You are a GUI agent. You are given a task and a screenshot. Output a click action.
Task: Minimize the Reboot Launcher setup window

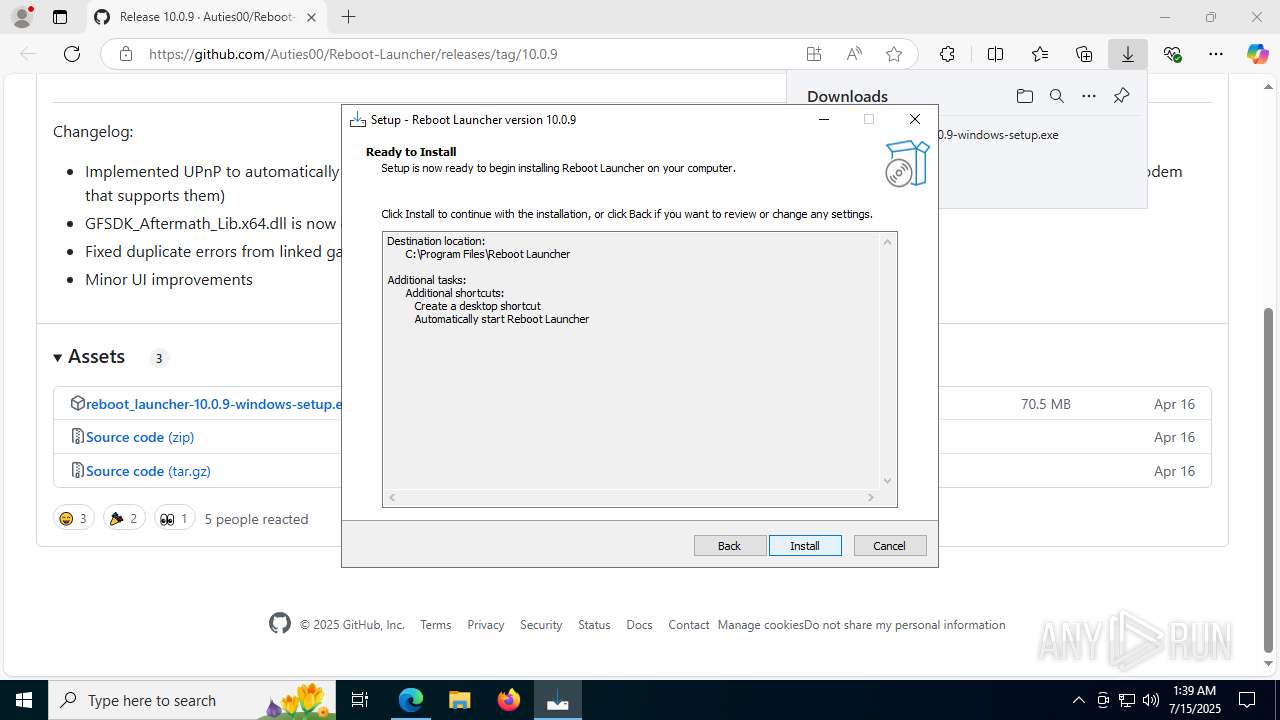(x=824, y=119)
